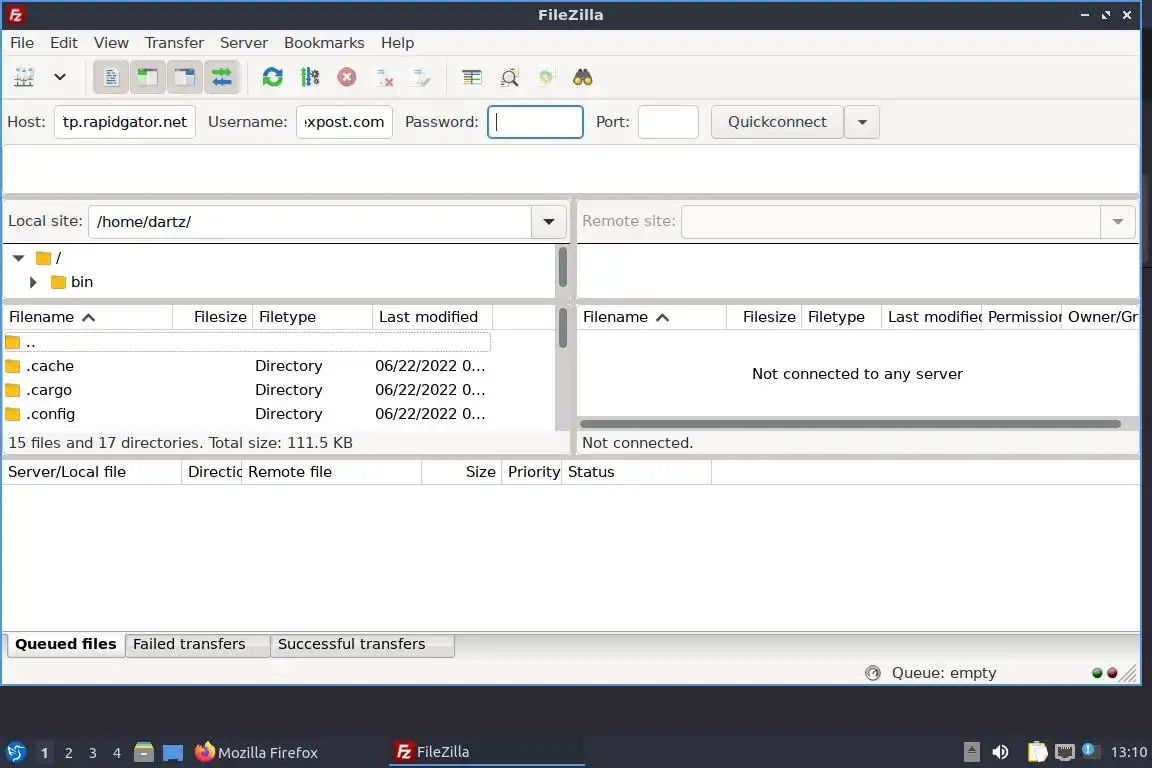Screen dimensions: 1152x768
Task: Open Mozilla Firefox from the taskbar
Action: [x=256, y=753]
